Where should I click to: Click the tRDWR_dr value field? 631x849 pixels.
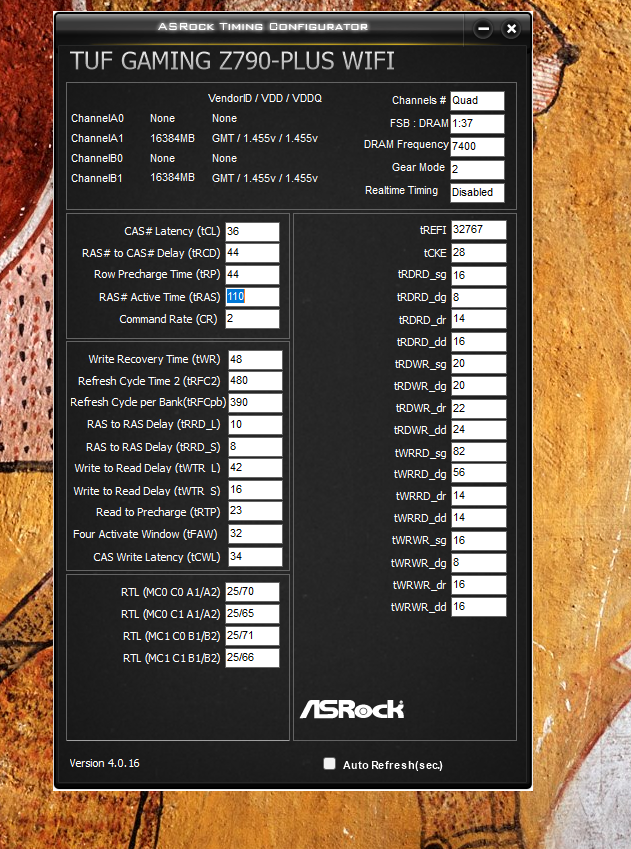[479, 408]
